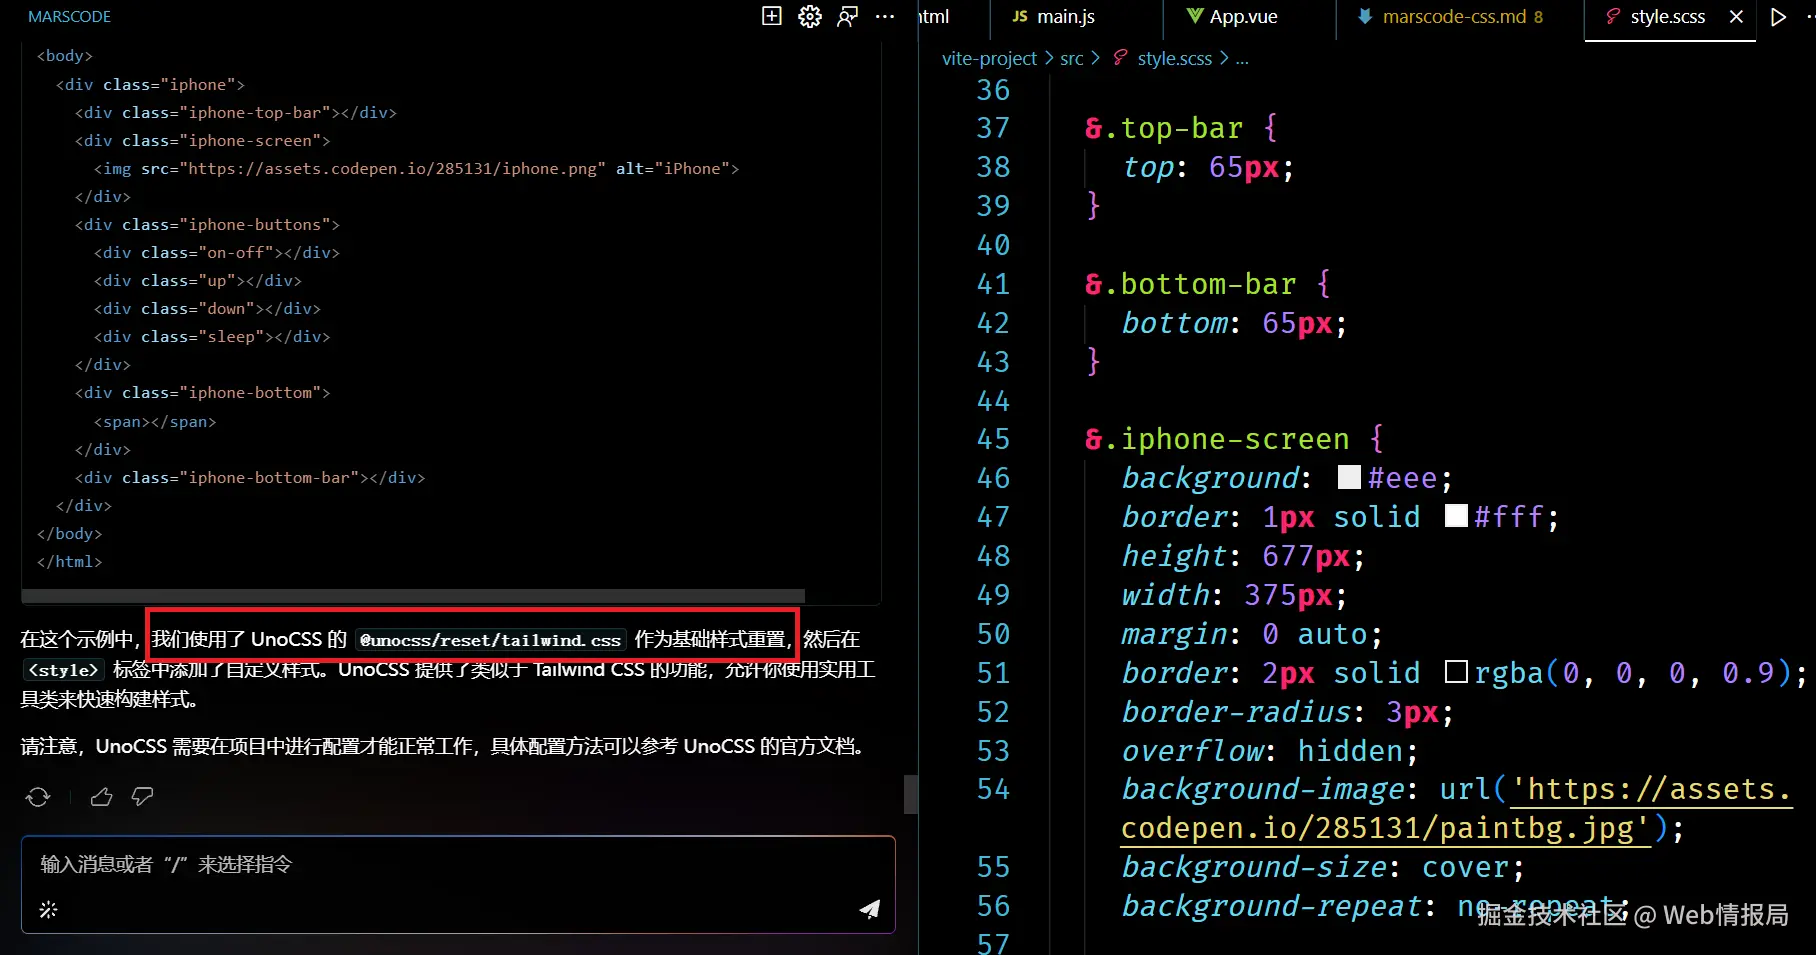Screen dimensions: 1816x955
Task: Click the div class="iphone-bottom" line
Action: [x=203, y=393]
